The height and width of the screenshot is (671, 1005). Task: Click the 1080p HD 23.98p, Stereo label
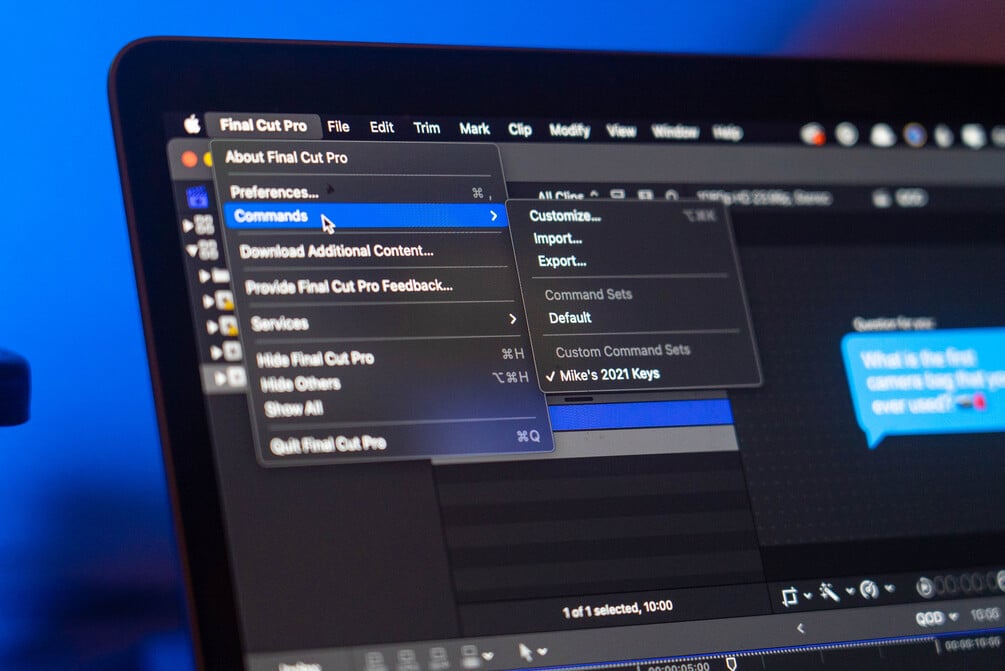[763, 197]
